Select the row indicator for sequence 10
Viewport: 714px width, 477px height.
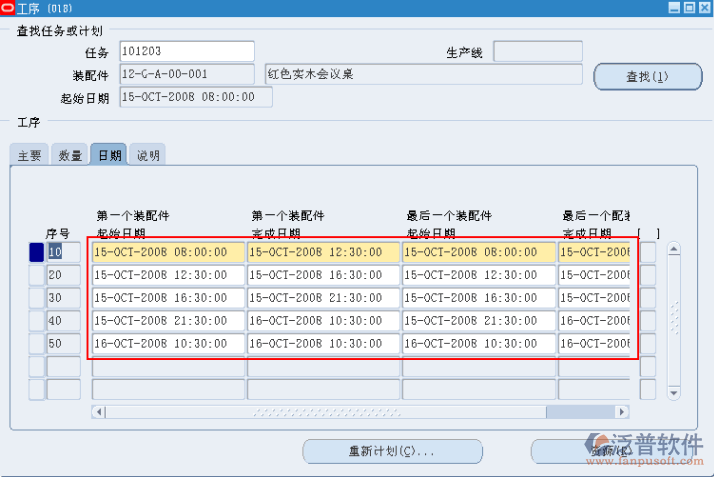pyautogui.click(x=36, y=252)
